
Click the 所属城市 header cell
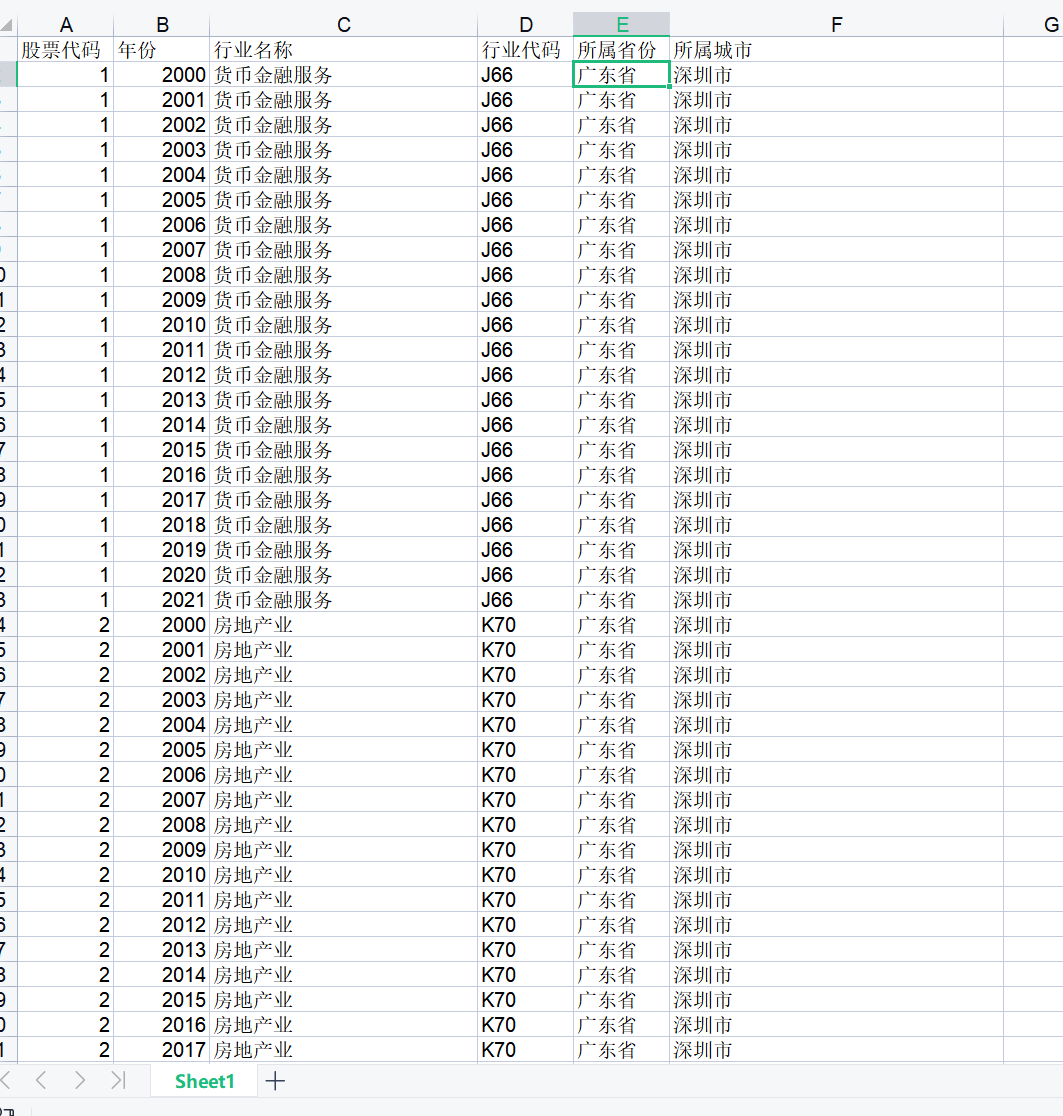coord(837,50)
